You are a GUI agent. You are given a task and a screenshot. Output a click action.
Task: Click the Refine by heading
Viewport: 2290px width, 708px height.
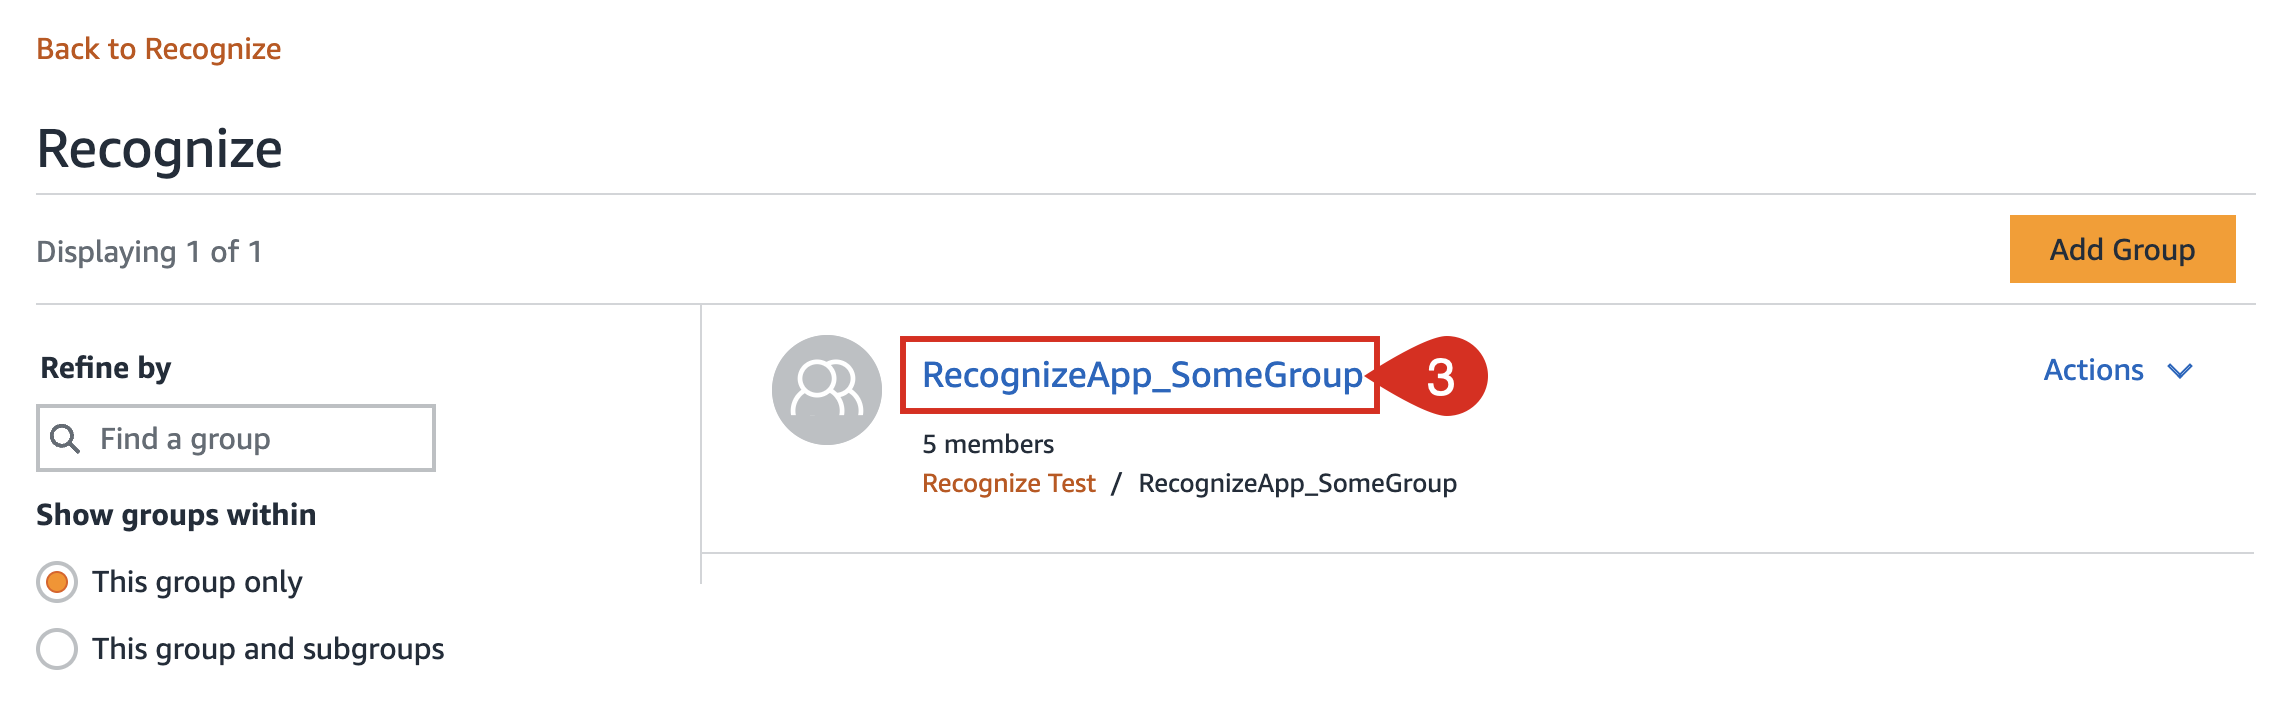click(106, 368)
